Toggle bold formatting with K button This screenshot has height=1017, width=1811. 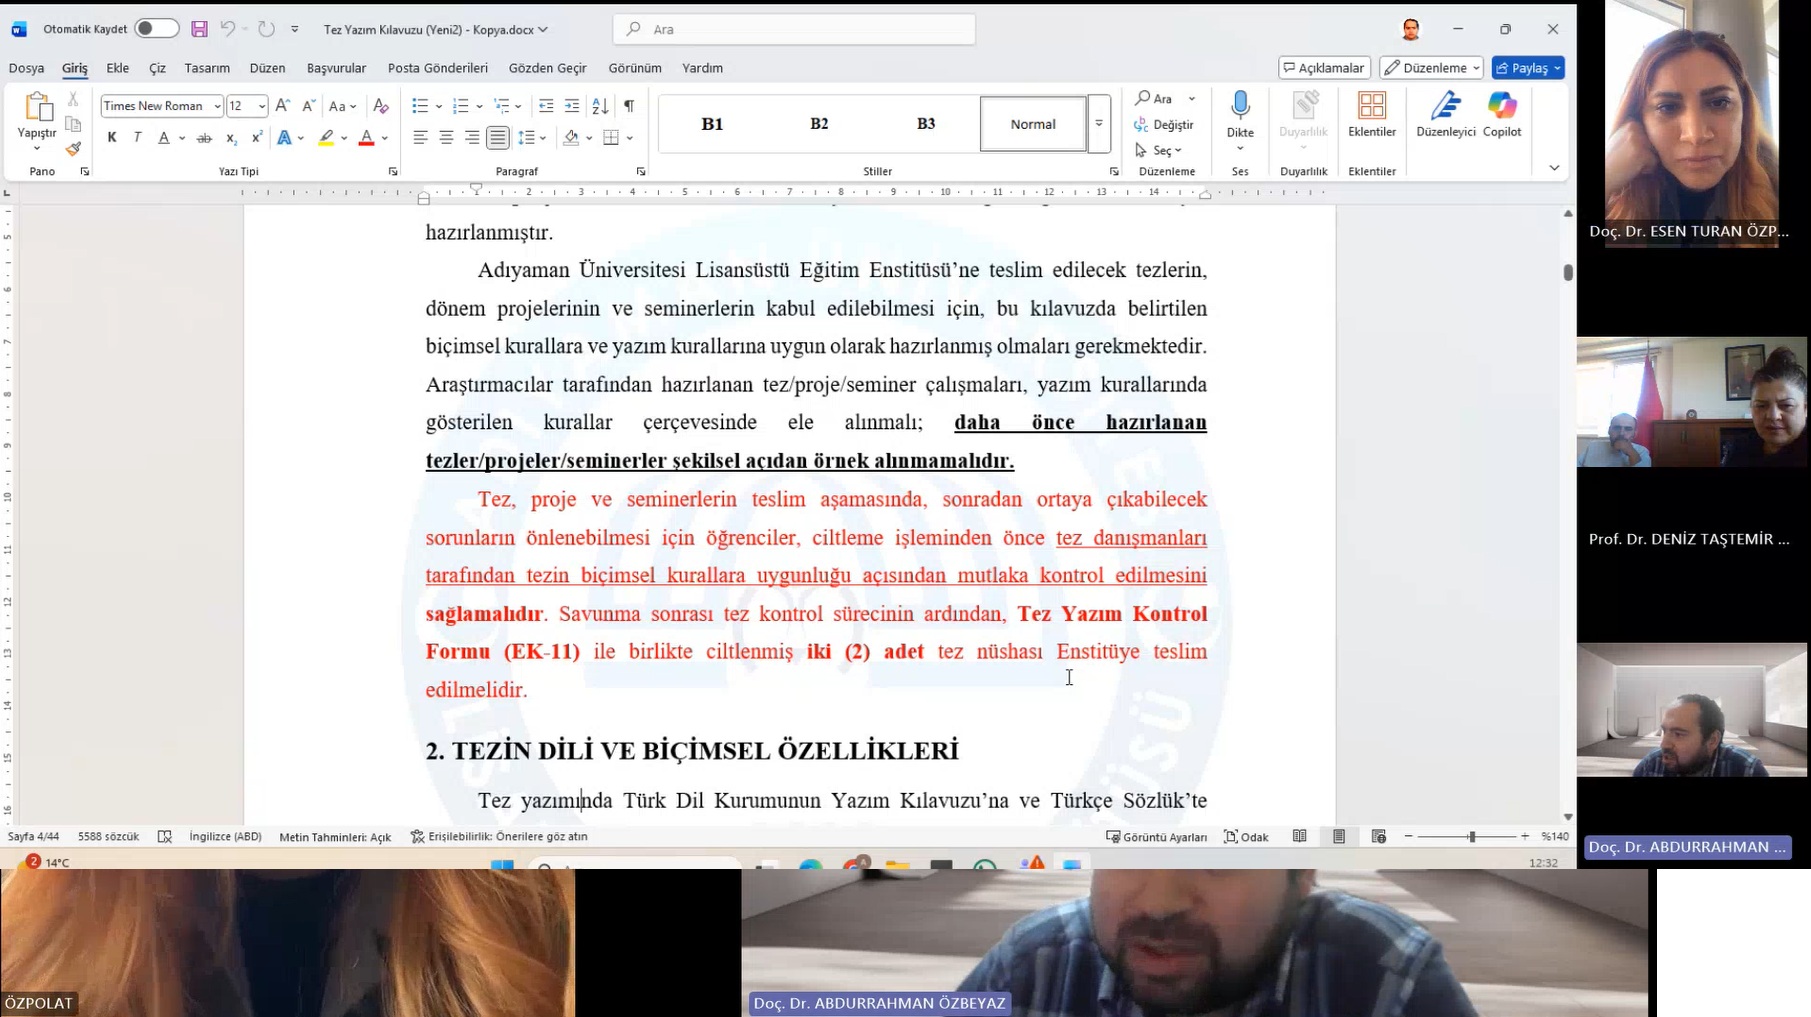[x=112, y=138]
